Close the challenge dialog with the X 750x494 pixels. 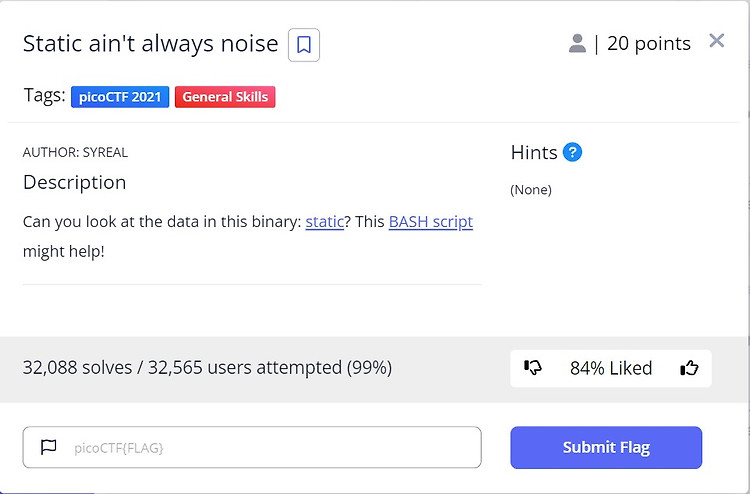pos(717,41)
